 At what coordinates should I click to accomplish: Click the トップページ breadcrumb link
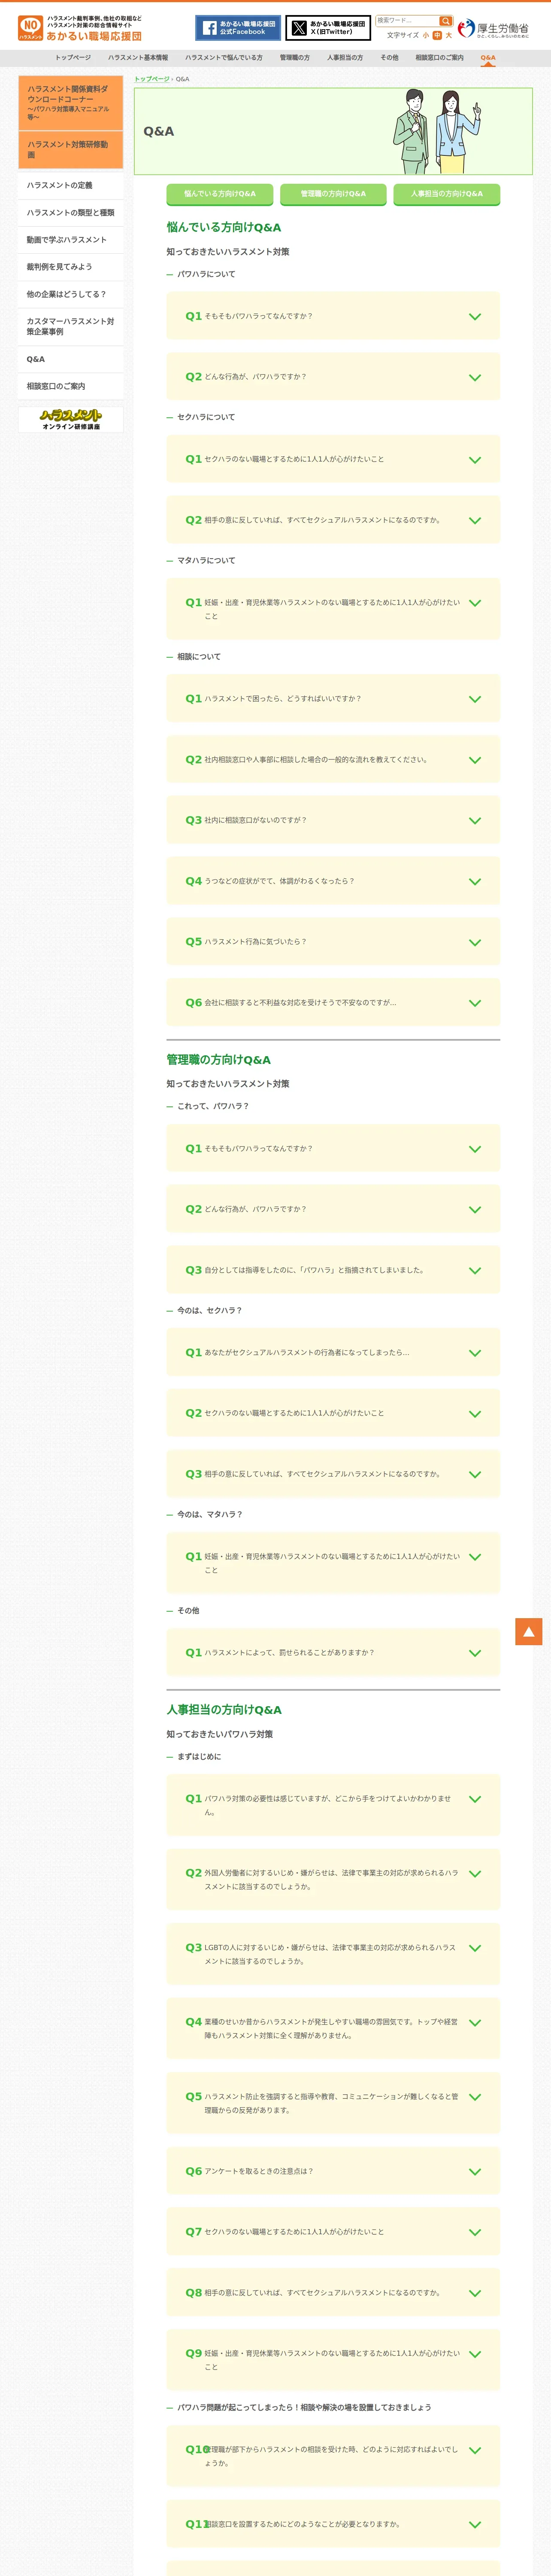coord(152,79)
